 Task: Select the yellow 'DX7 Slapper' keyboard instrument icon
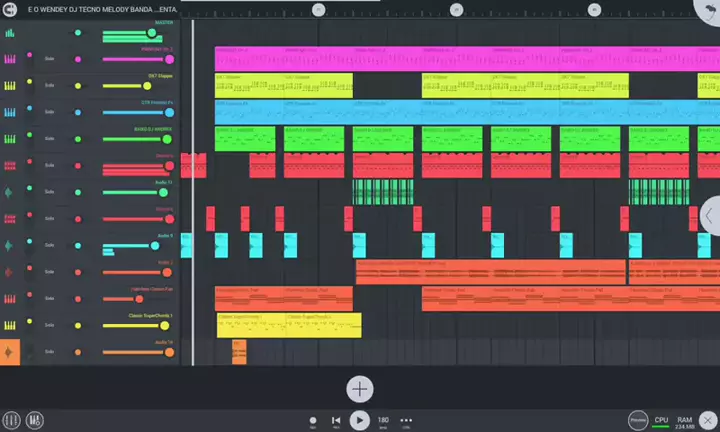pyautogui.click(x=10, y=86)
